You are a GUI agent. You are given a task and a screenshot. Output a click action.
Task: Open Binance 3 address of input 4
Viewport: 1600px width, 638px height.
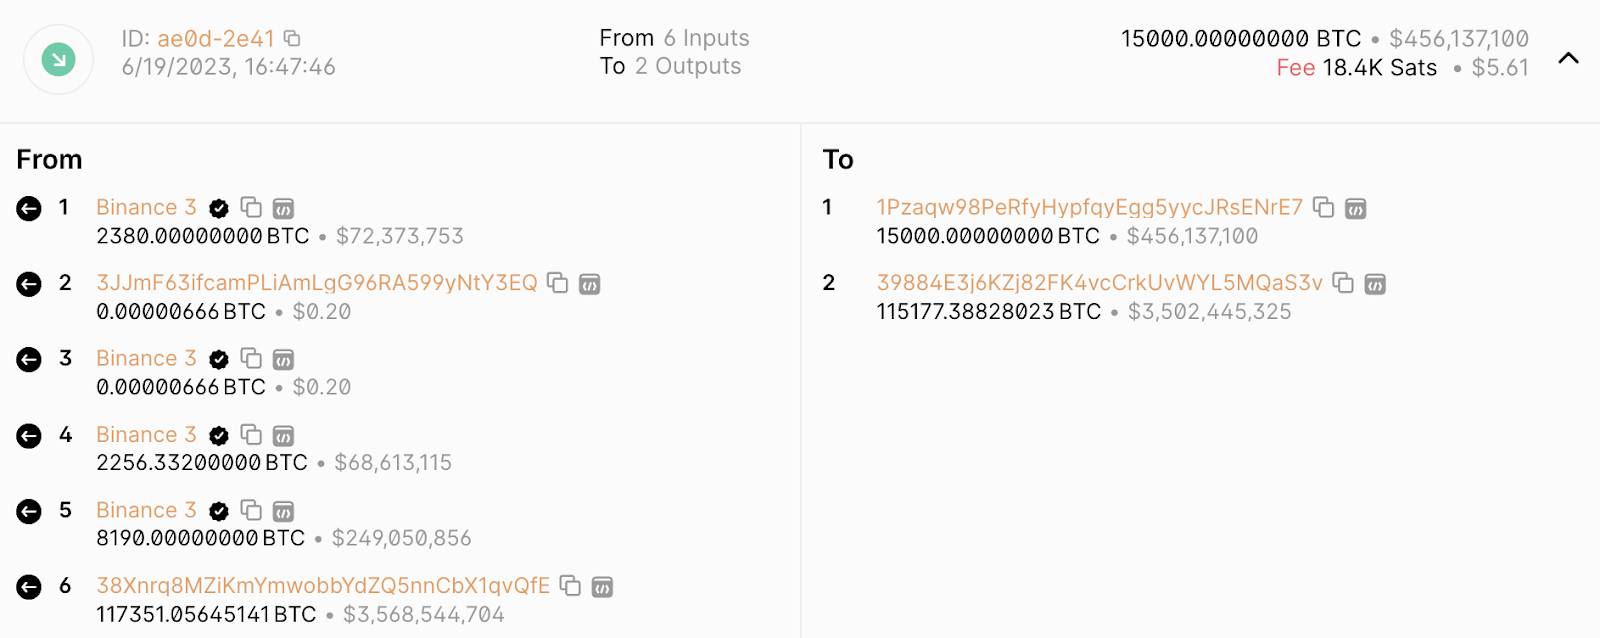146,434
